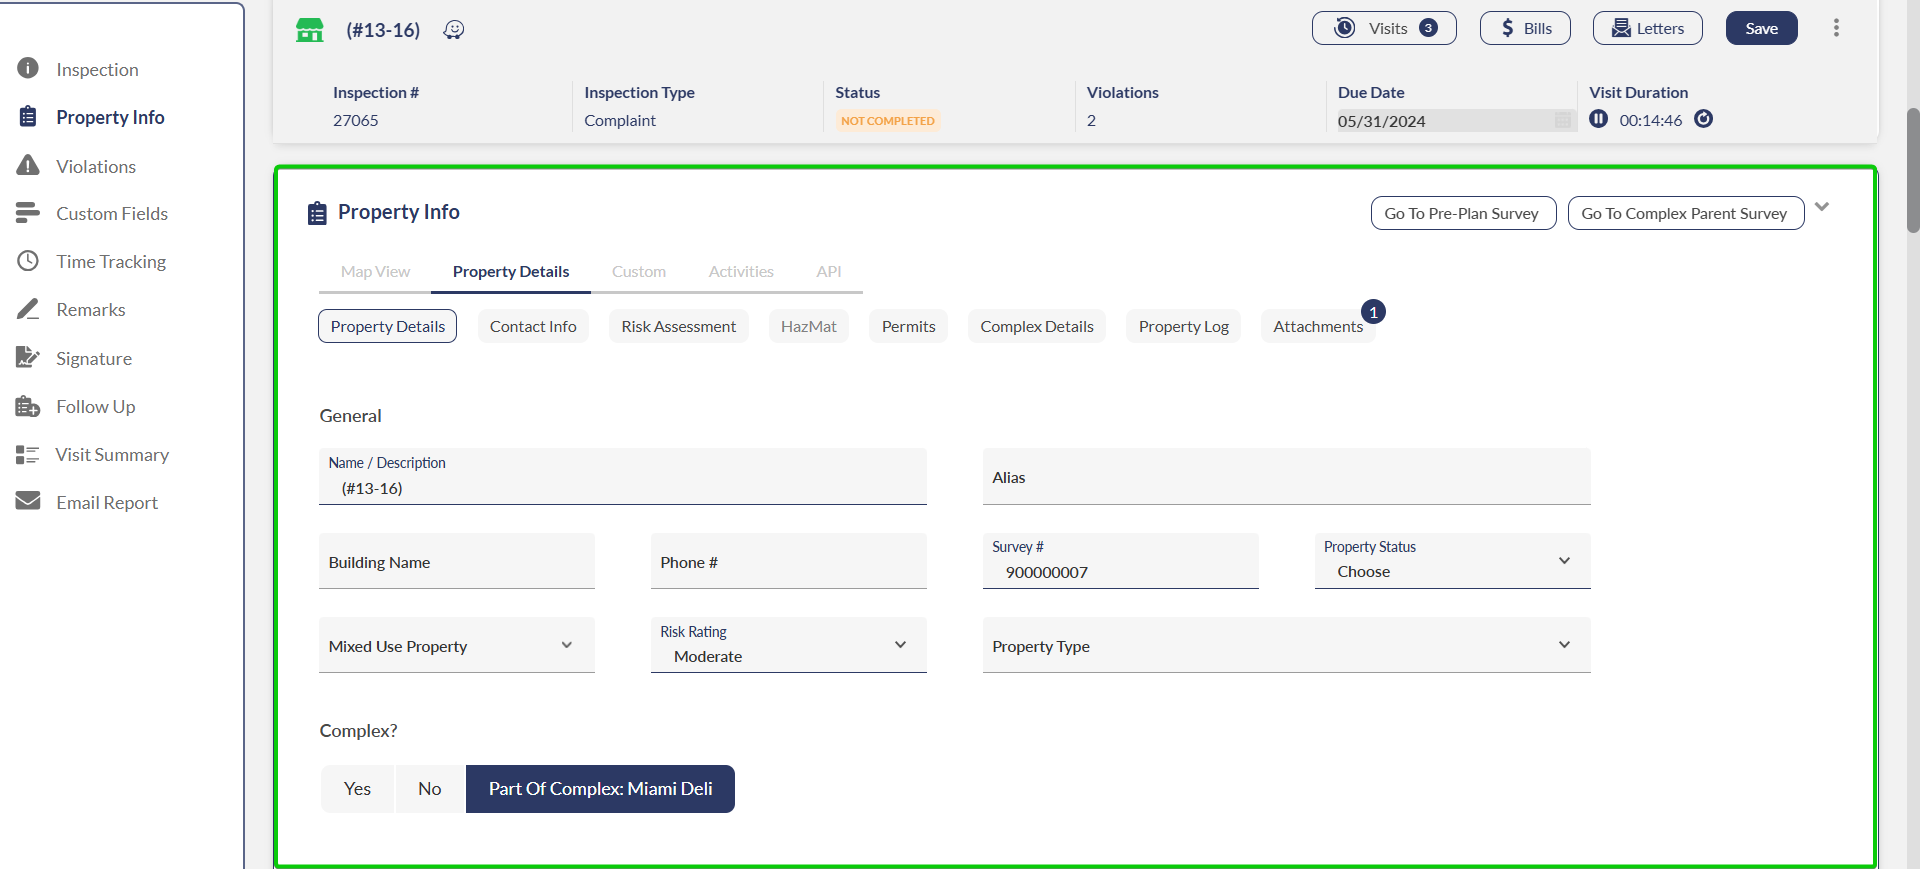Open Violations in the sidebar
The height and width of the screenshot is (869, 1920).
(96, 166)
